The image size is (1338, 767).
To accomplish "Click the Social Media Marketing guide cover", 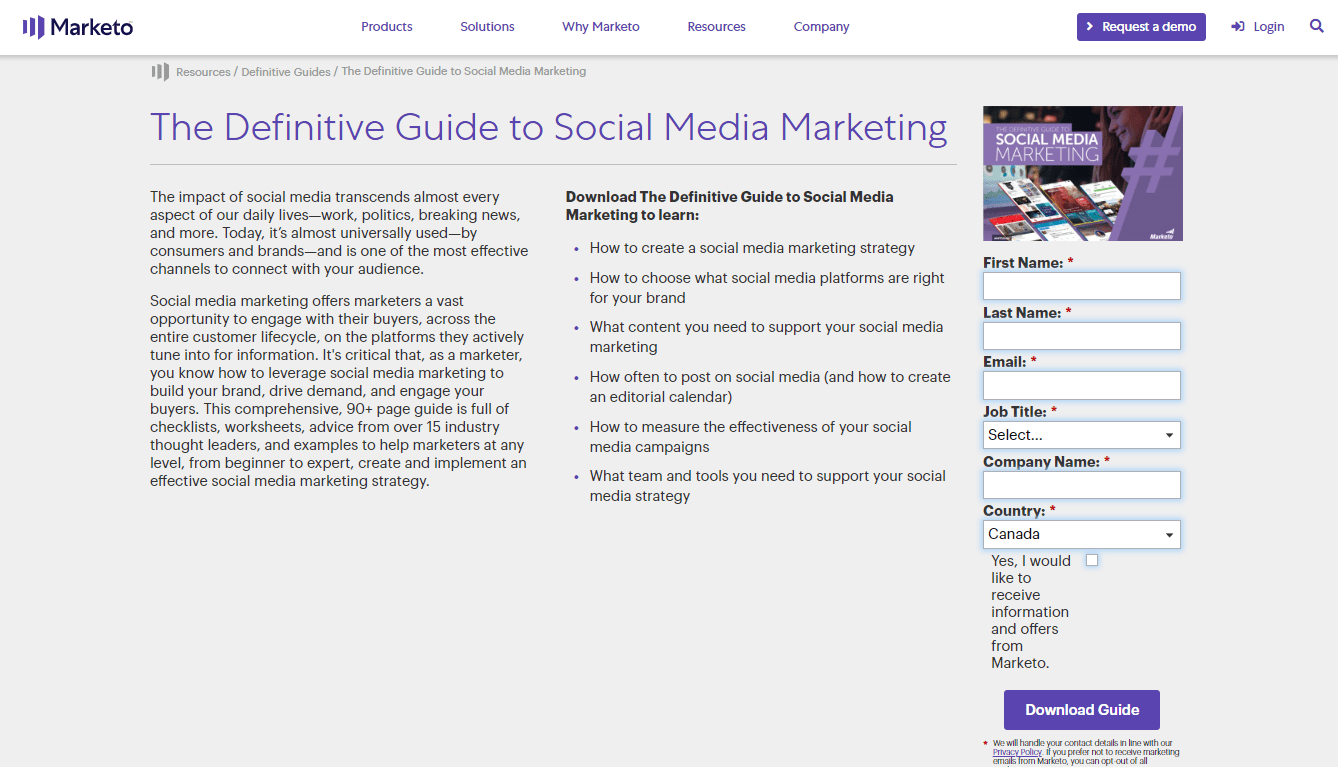I will coord(1083,173).
